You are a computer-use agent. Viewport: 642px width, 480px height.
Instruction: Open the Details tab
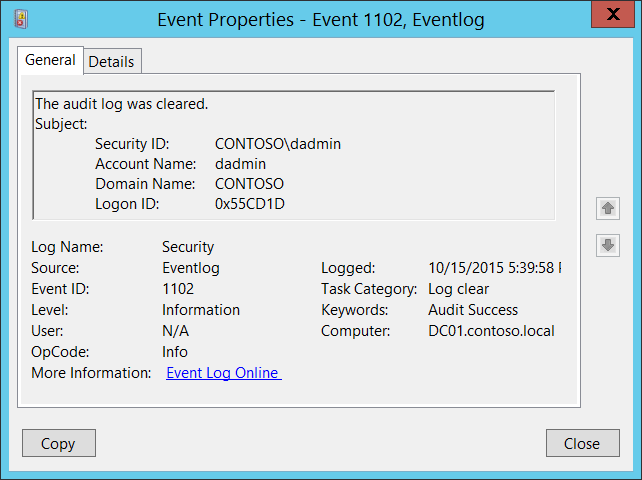111,61
